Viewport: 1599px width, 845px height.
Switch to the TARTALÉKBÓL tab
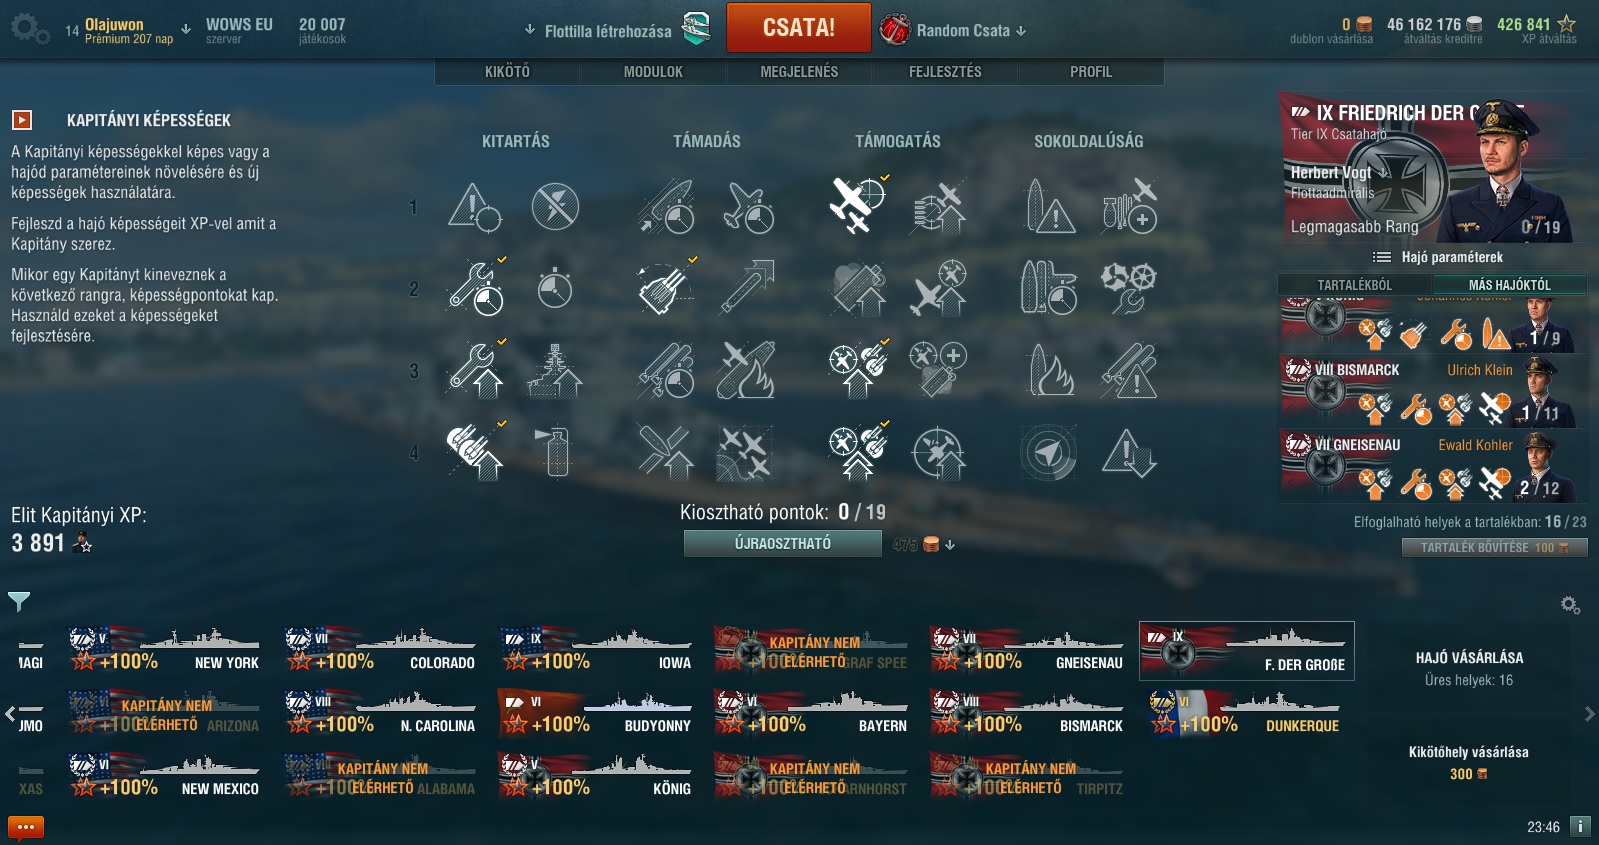[x=1354, y=285]
